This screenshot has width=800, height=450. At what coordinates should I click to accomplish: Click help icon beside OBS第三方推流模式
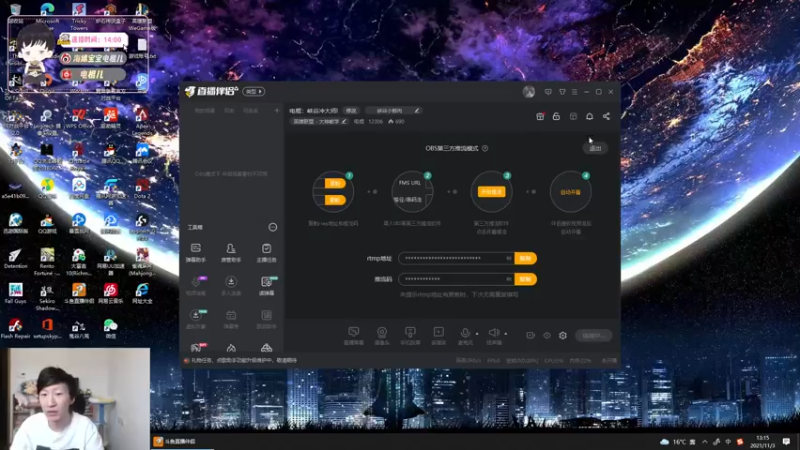485,148
